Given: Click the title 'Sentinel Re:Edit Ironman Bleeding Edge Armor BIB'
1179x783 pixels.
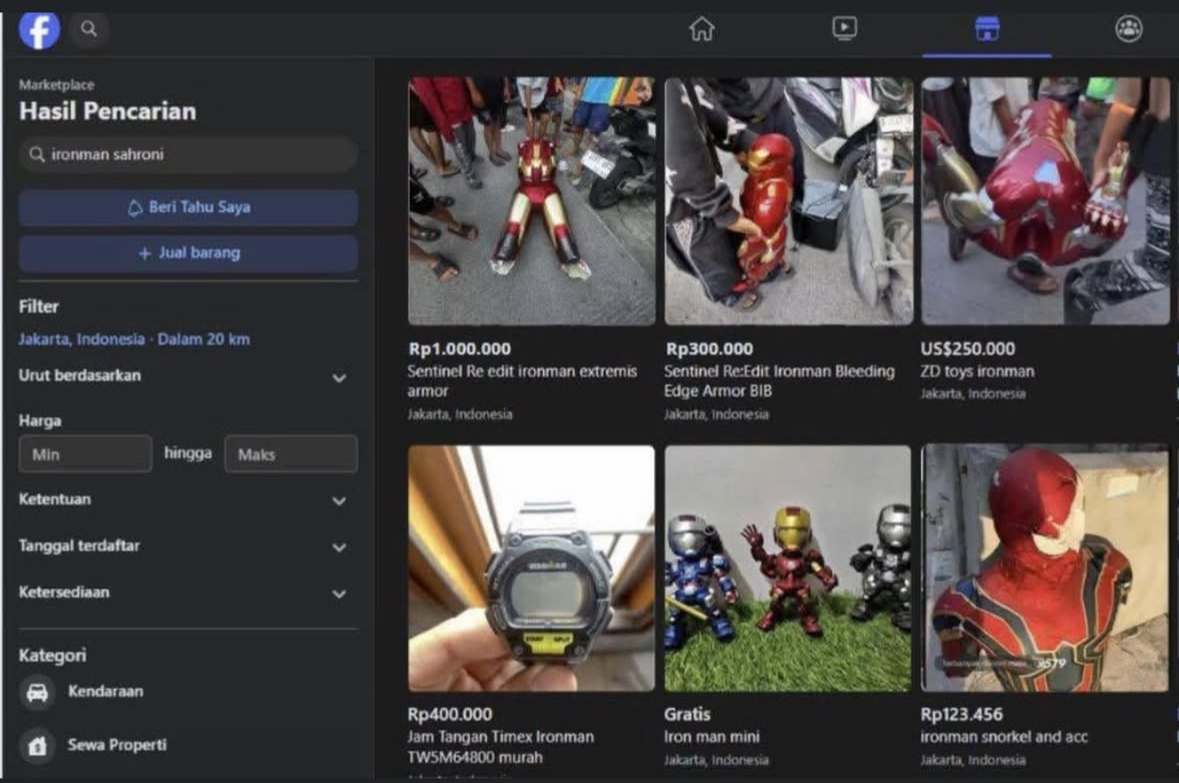Looking at the screenshot, I should pos(779,381).
